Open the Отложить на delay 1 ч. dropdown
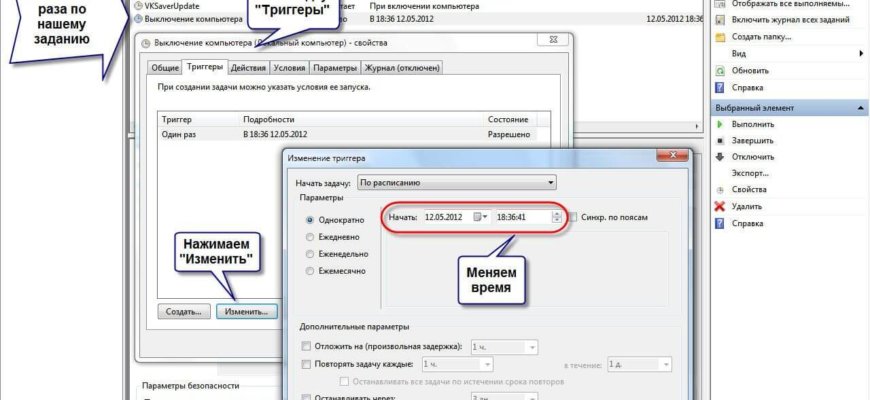This screenshot has height=400, width=870. coord(504,347)
